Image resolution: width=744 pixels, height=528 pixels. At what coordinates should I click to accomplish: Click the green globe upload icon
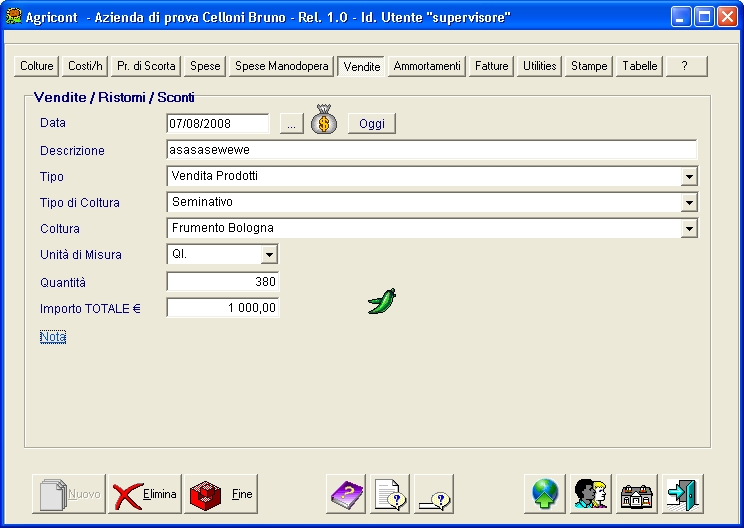click(544, 493)
